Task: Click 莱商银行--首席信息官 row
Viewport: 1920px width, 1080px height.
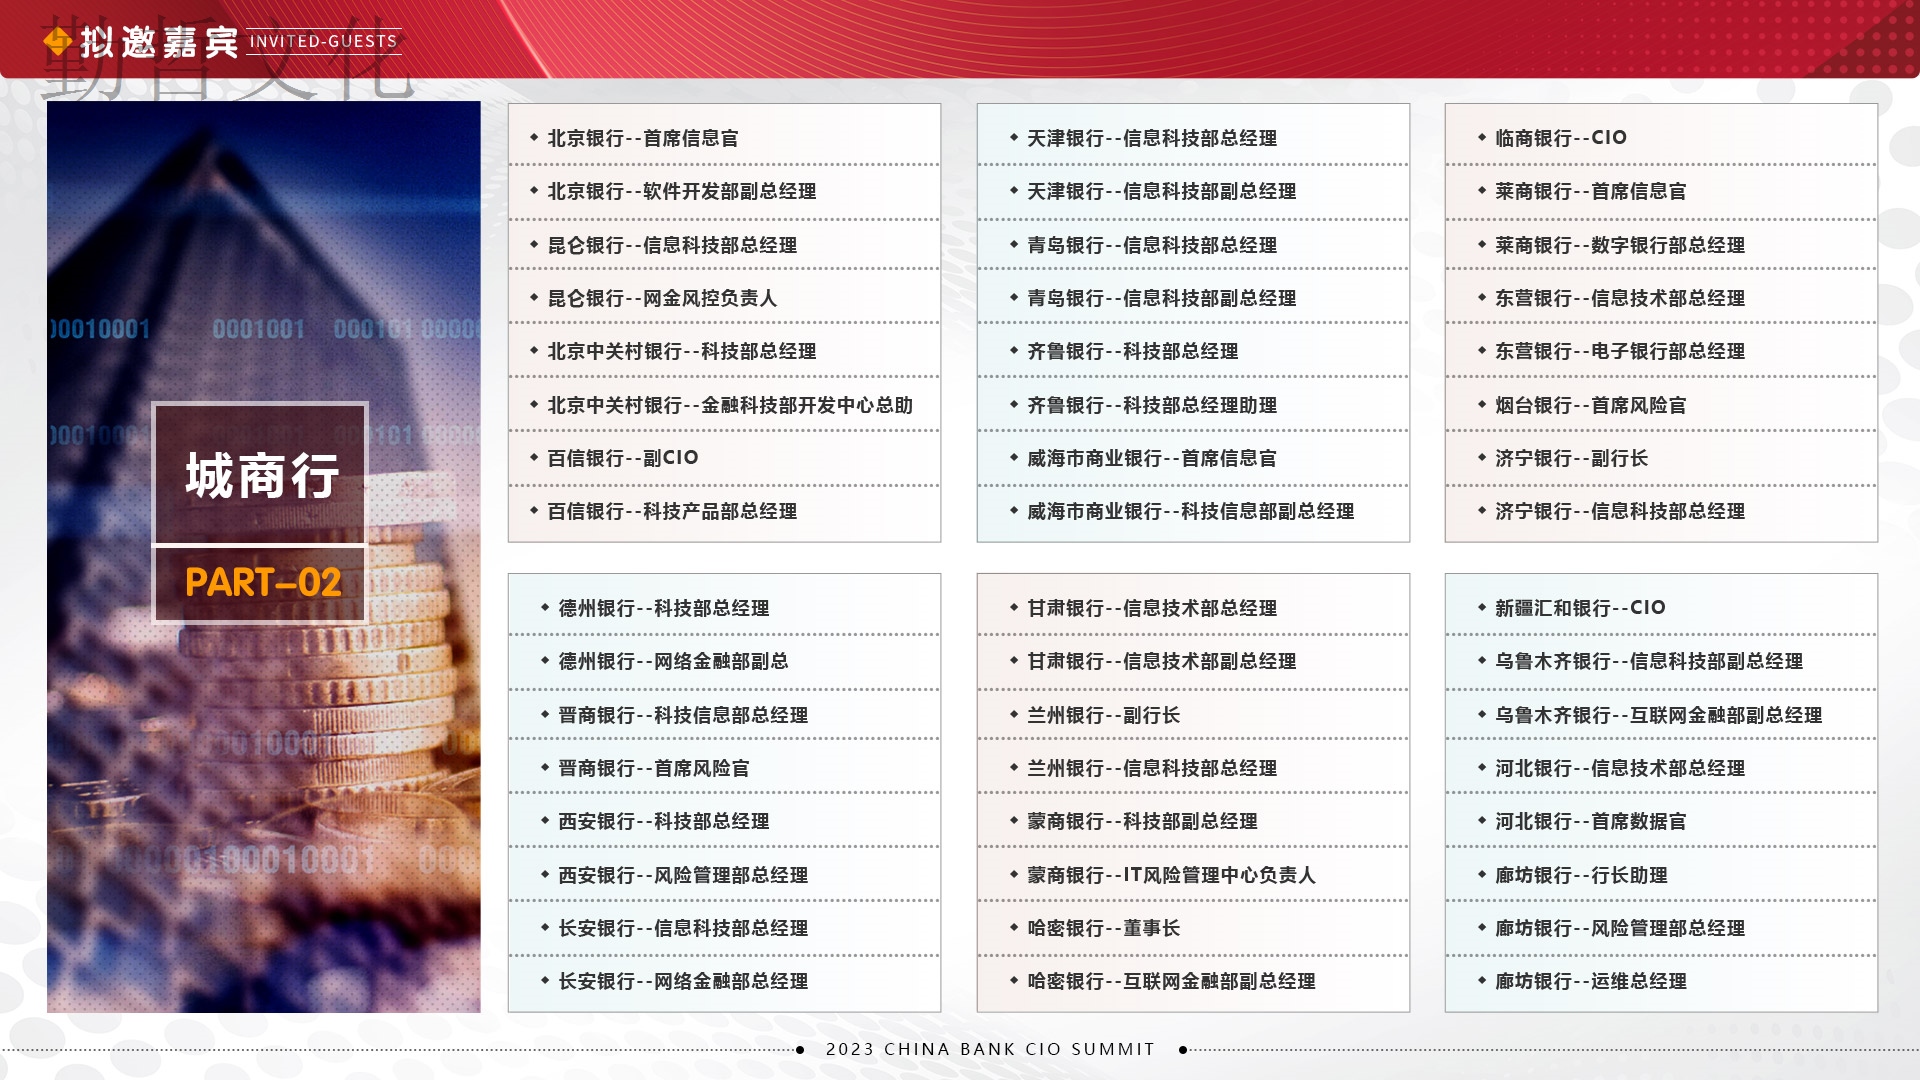Action: pos(1590,191)
